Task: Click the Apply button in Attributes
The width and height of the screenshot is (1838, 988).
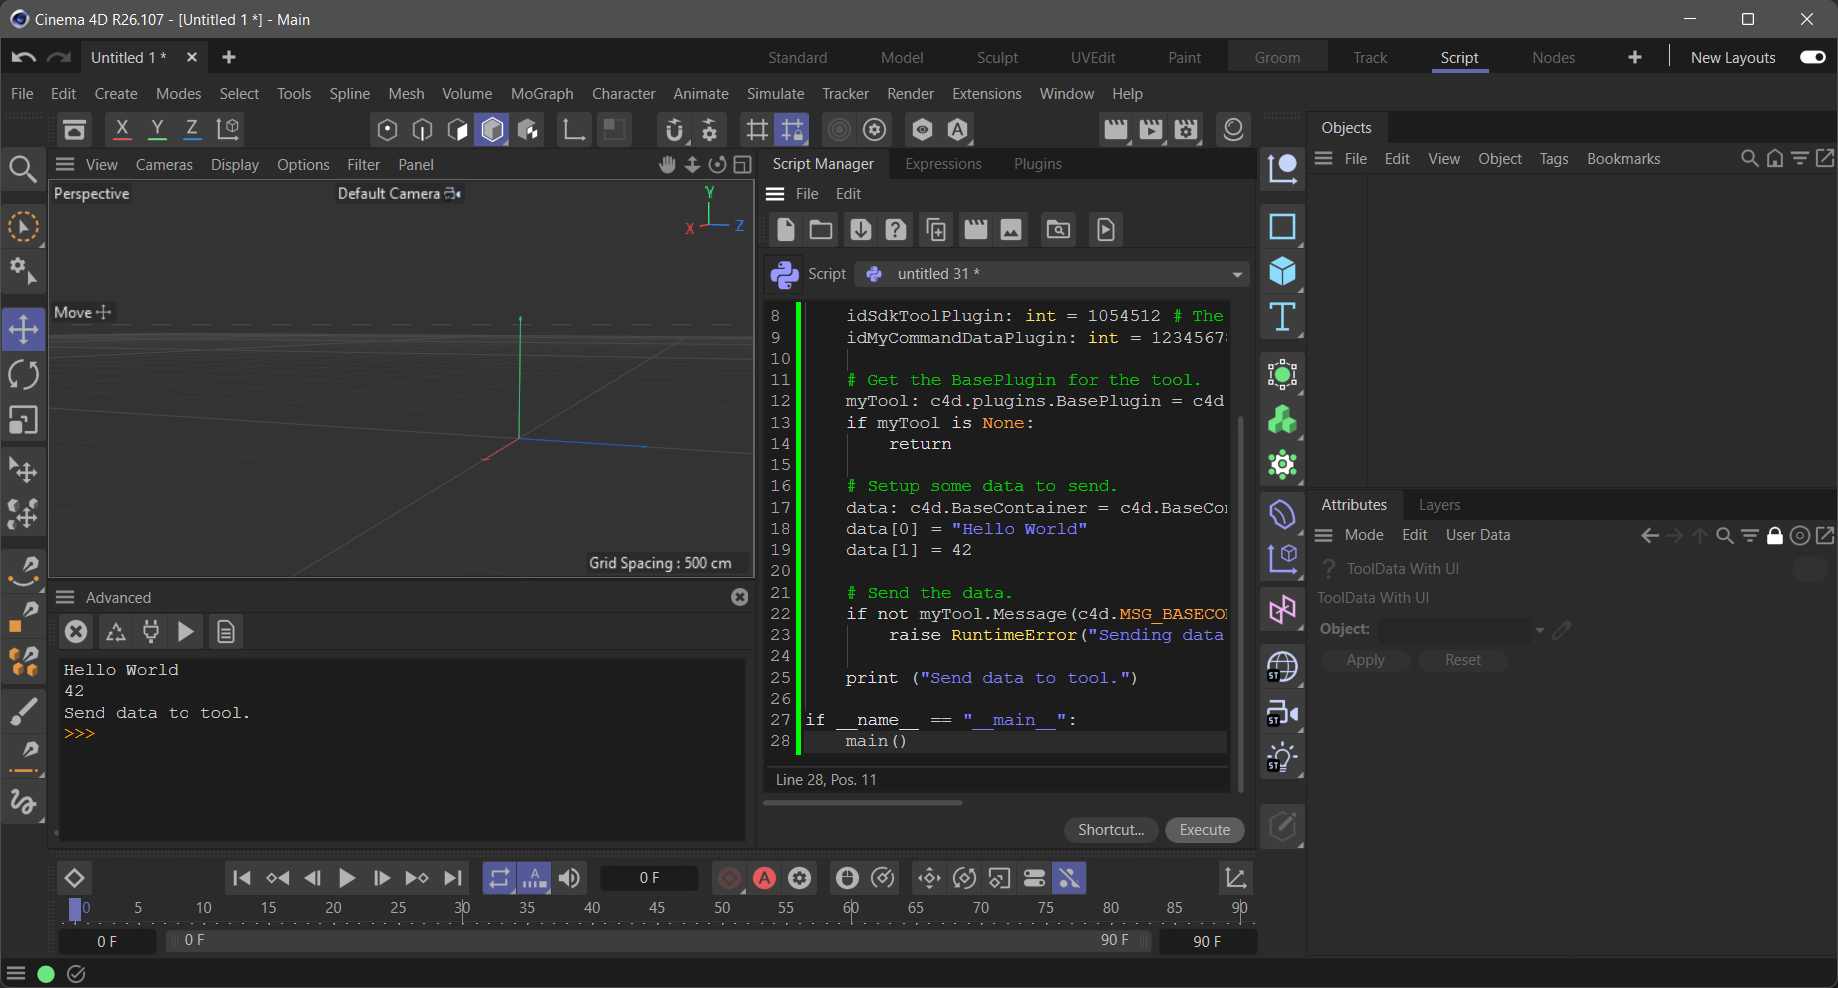Action: pyautogui.click(x=1365, y=660)
